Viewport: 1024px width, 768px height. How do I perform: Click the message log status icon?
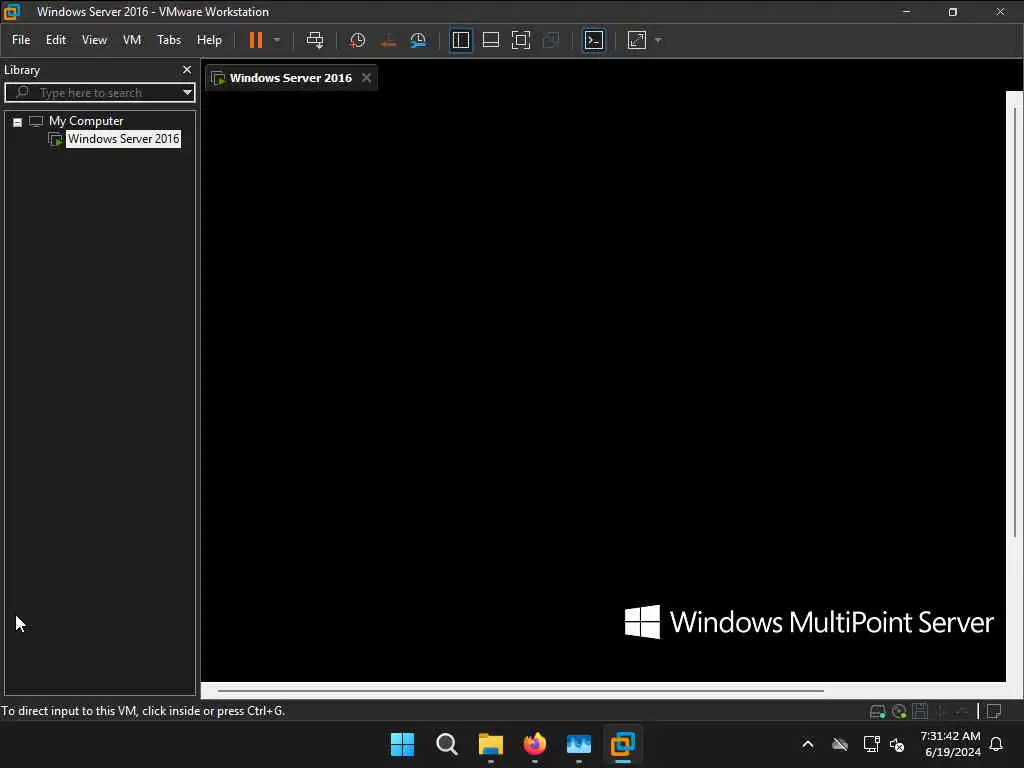[x=994, y=711]
